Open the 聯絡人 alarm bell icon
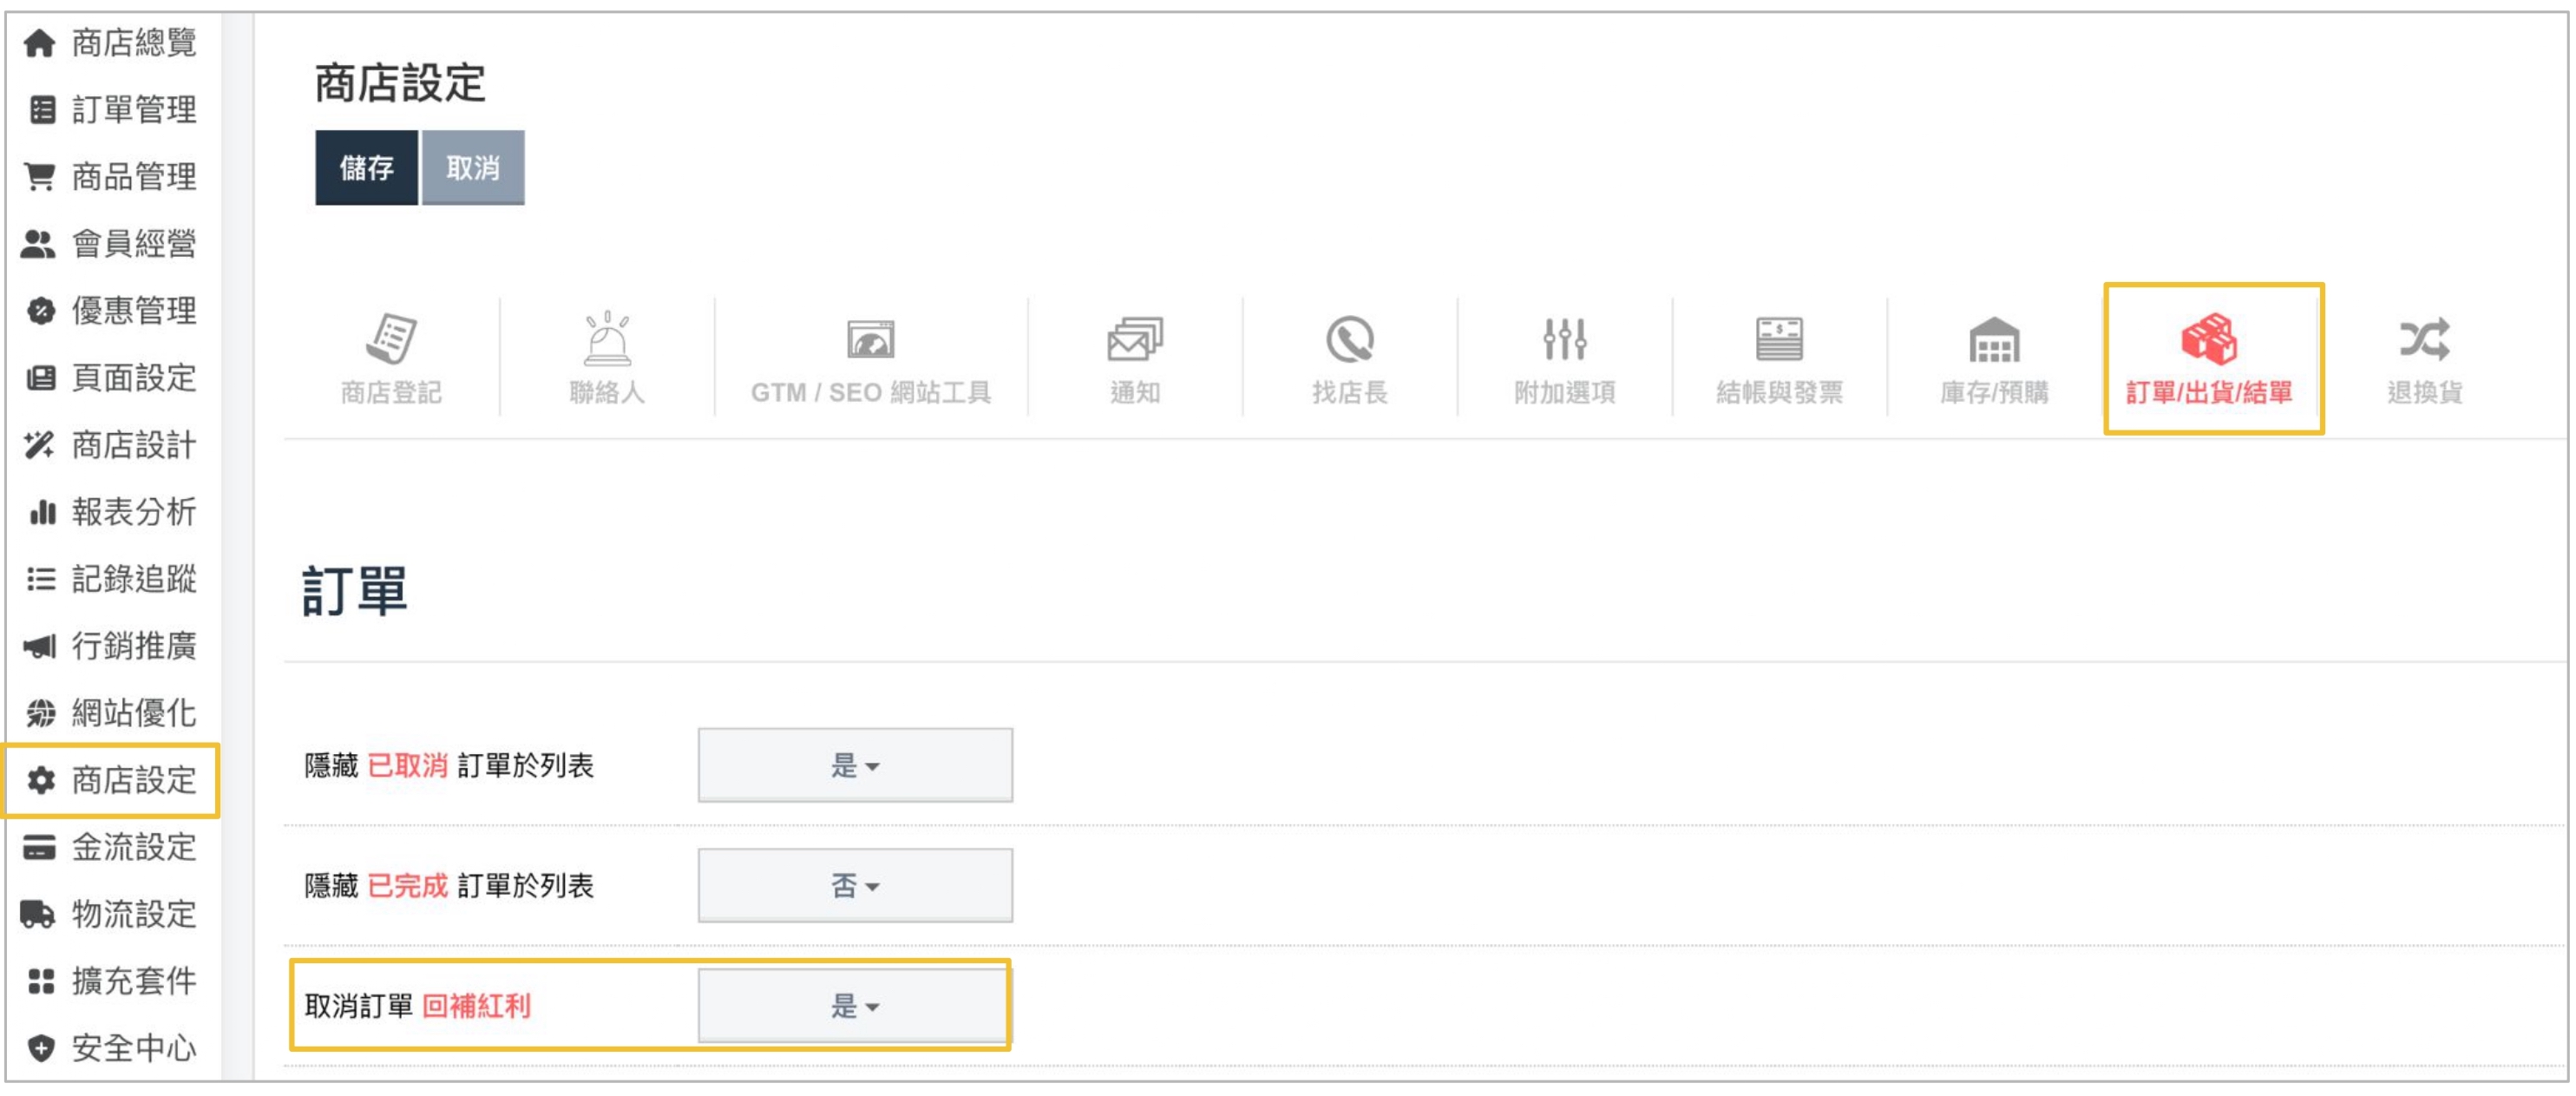The image size is (2576, 1096). coord(606,340)
